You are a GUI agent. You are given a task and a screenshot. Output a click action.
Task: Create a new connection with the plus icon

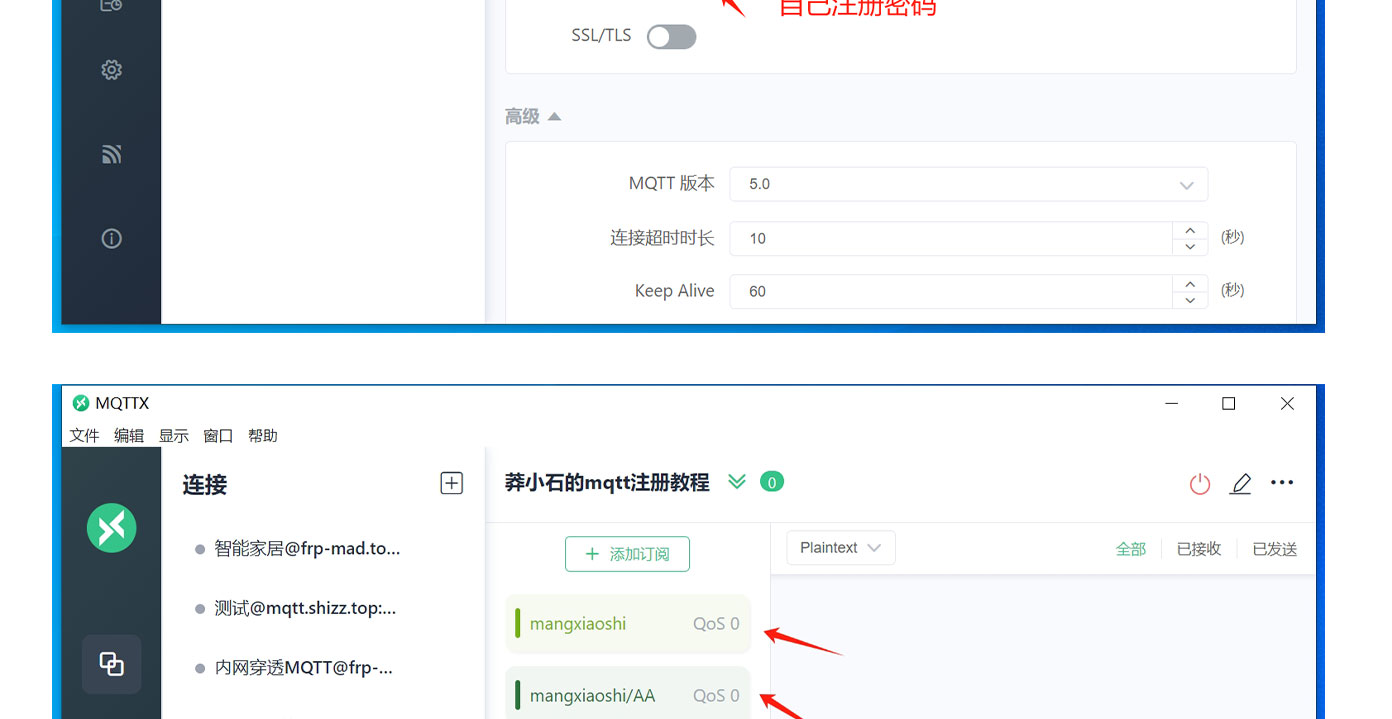click(452, 483)
